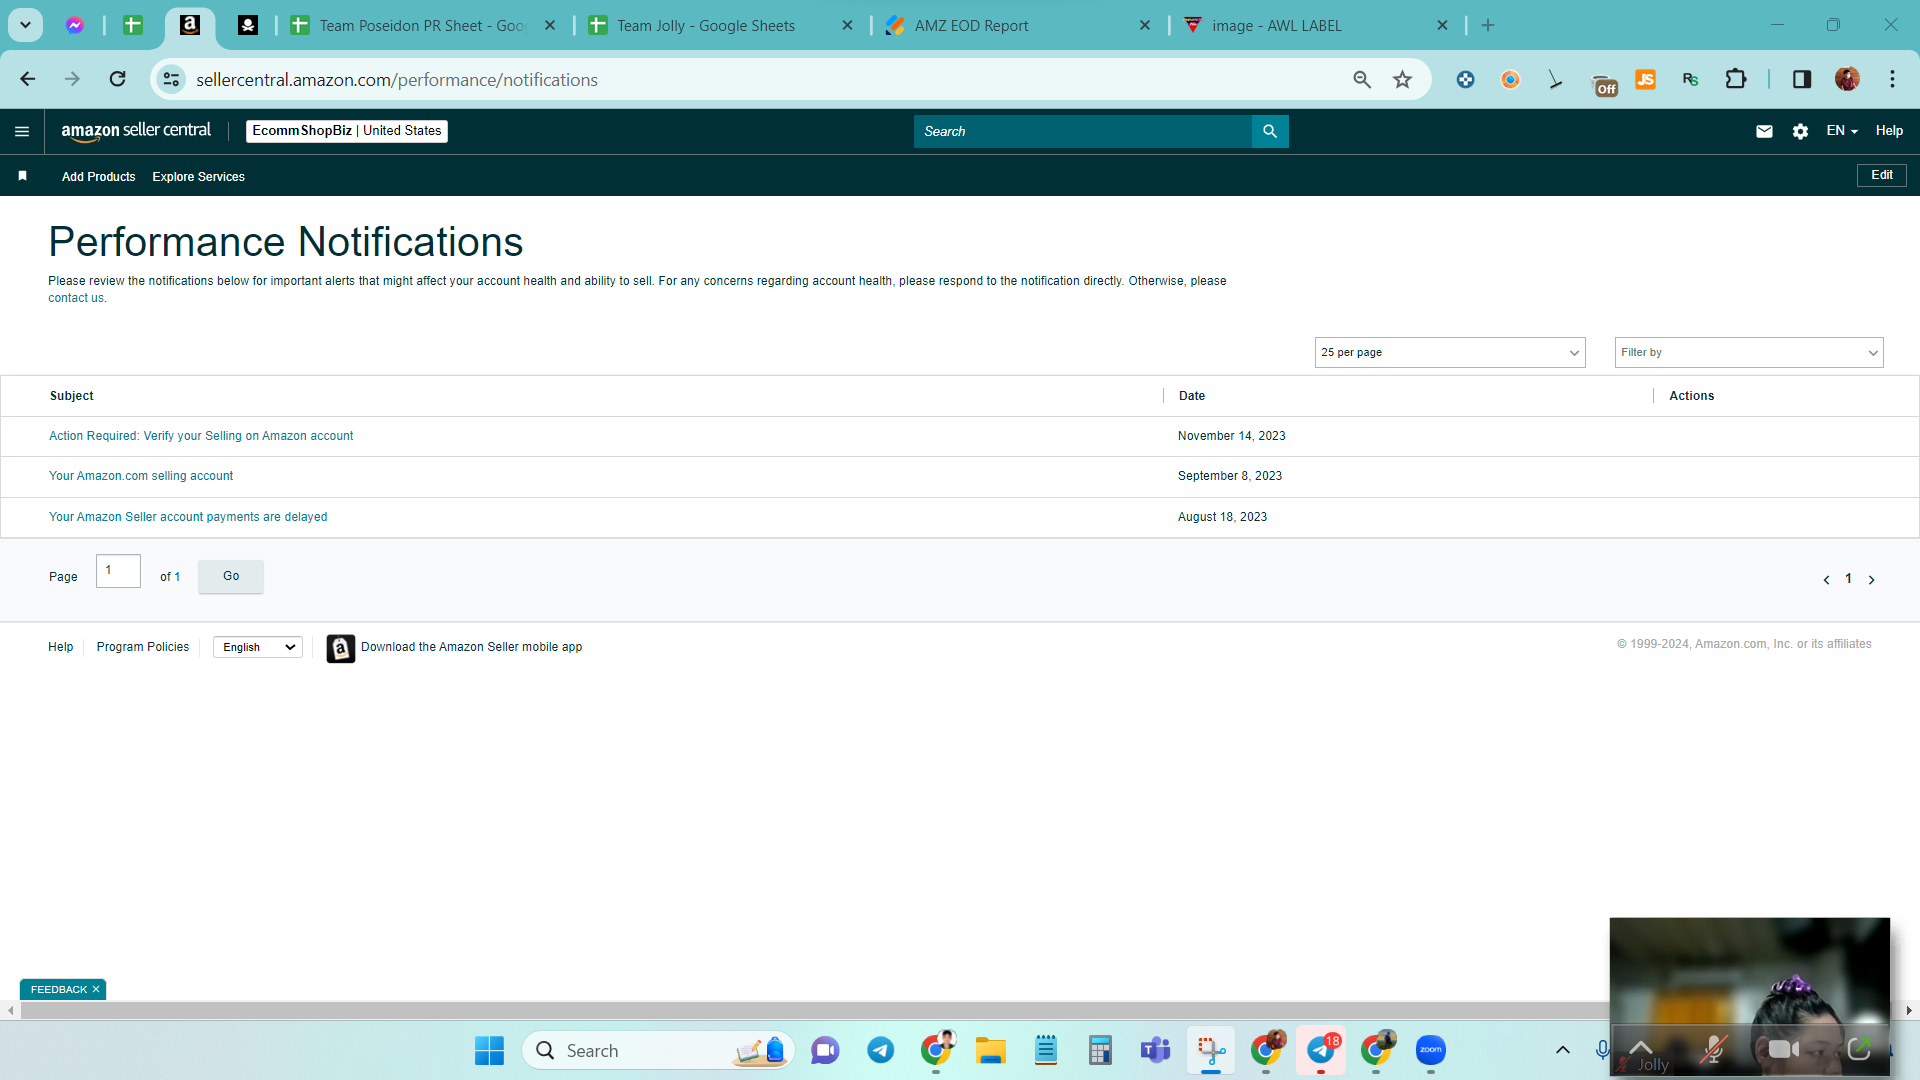The width and height of the screenshot is (1920, 1080).
Task: Switch to the Team Poseidon PR Sheet tab
Action: click(422, 26)
